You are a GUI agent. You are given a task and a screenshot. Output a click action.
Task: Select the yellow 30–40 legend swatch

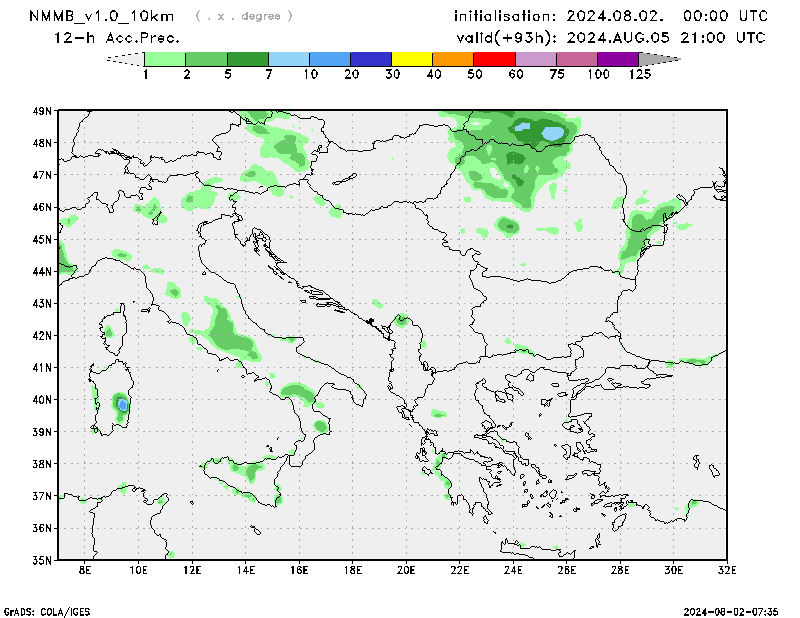412,59
